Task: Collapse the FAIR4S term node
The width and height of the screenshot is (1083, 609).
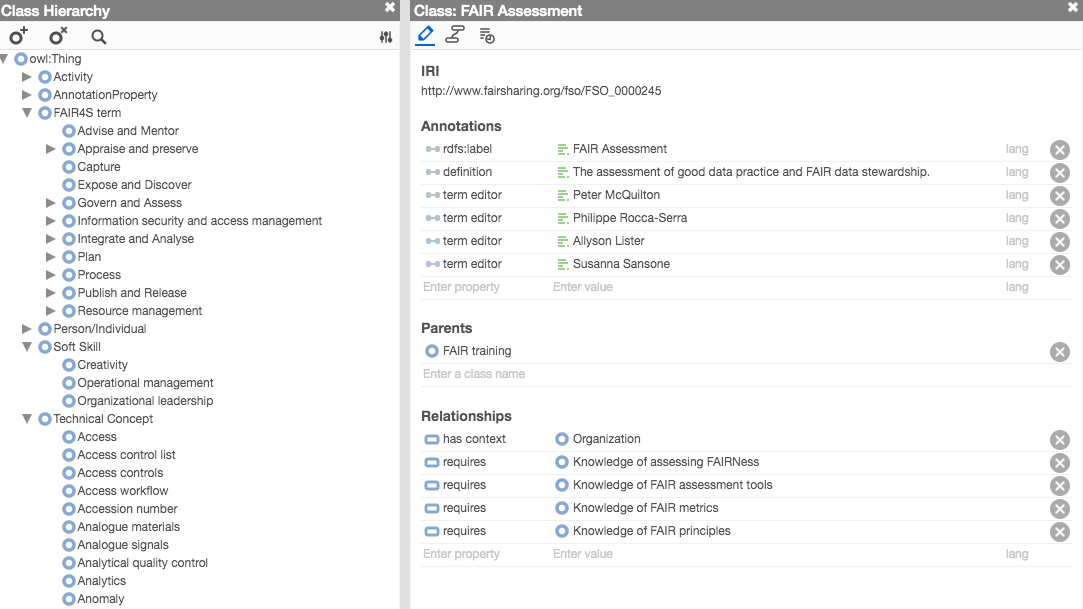Action: click(x=27, y=113)
